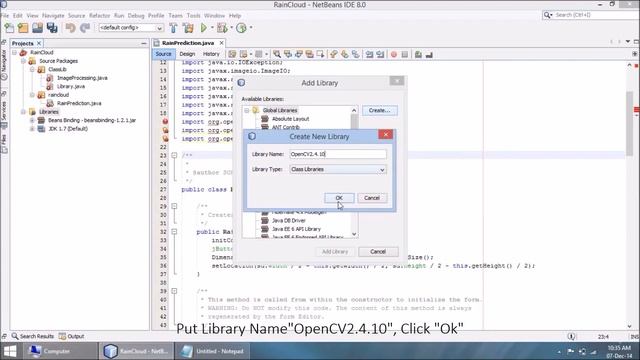This screenshot has height=360, width=640.
Task: Click the Save All toolbar icon
Action: 52,28
